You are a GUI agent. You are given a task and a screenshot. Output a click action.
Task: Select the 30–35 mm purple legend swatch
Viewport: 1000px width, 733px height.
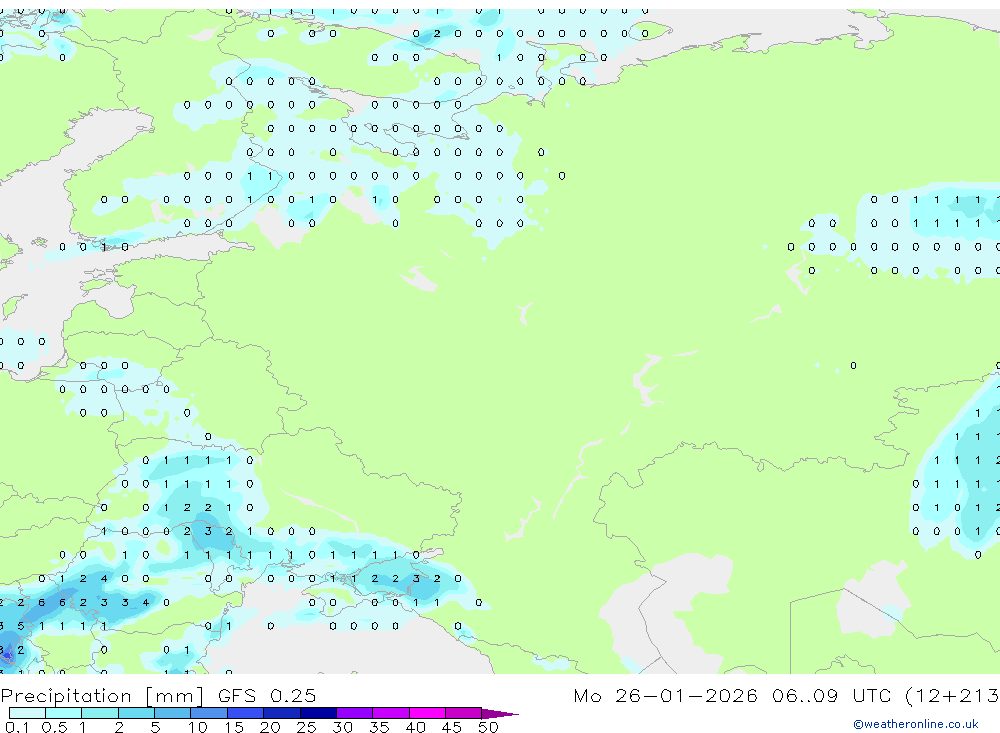click(355, 713)
